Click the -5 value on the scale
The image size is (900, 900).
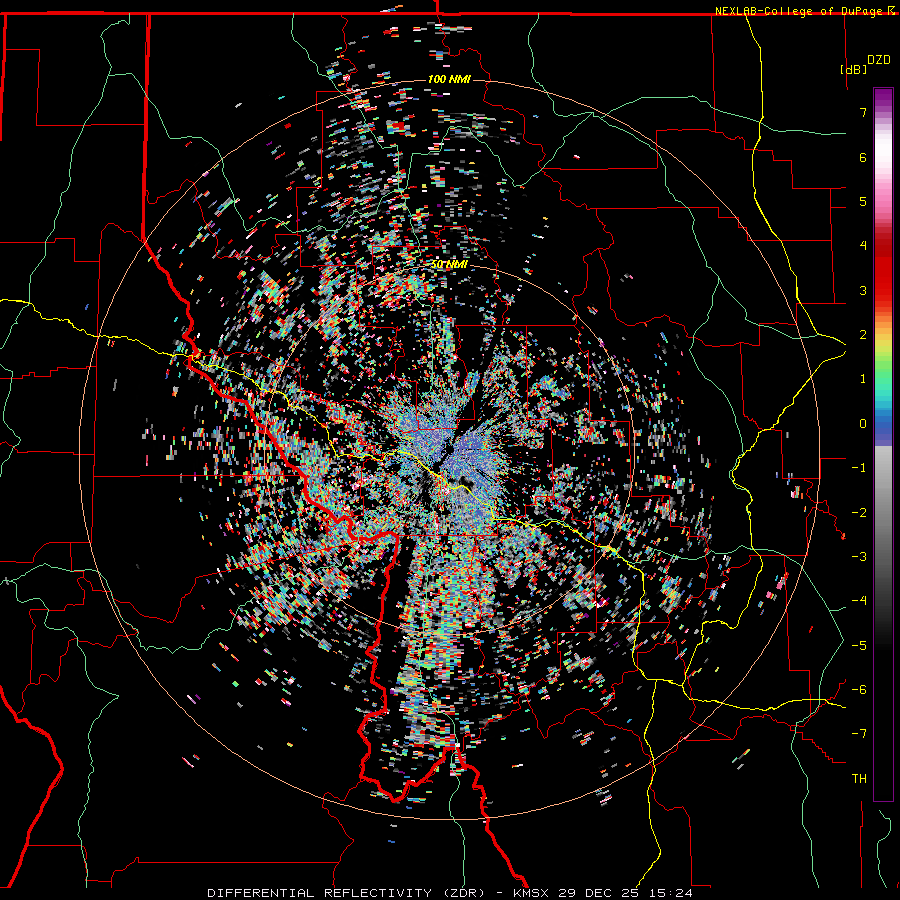[x=859, y=646]
